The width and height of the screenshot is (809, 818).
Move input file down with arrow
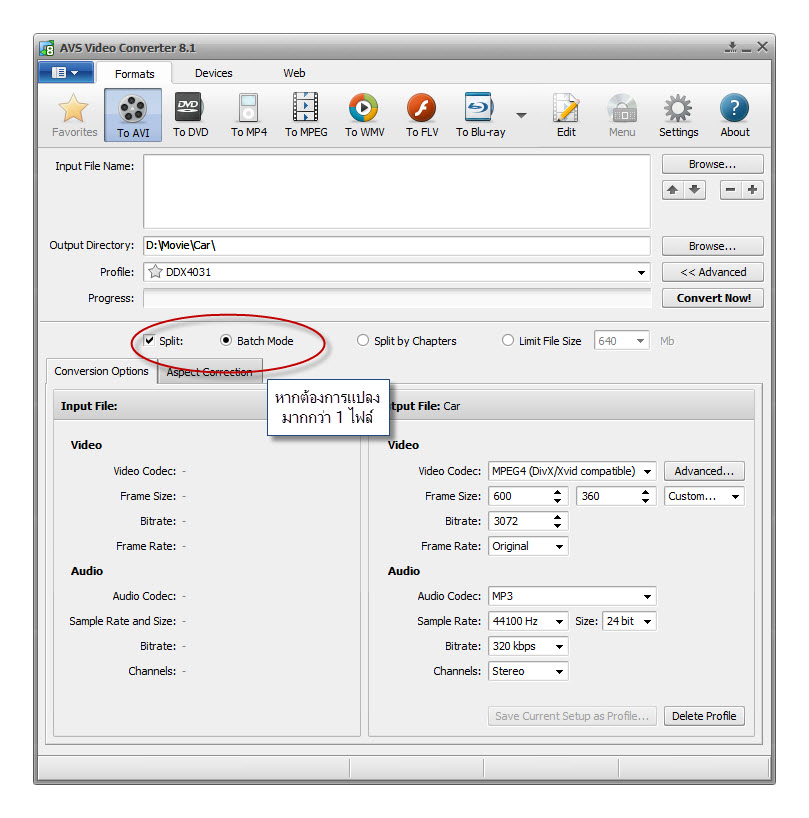click(694, 190)
